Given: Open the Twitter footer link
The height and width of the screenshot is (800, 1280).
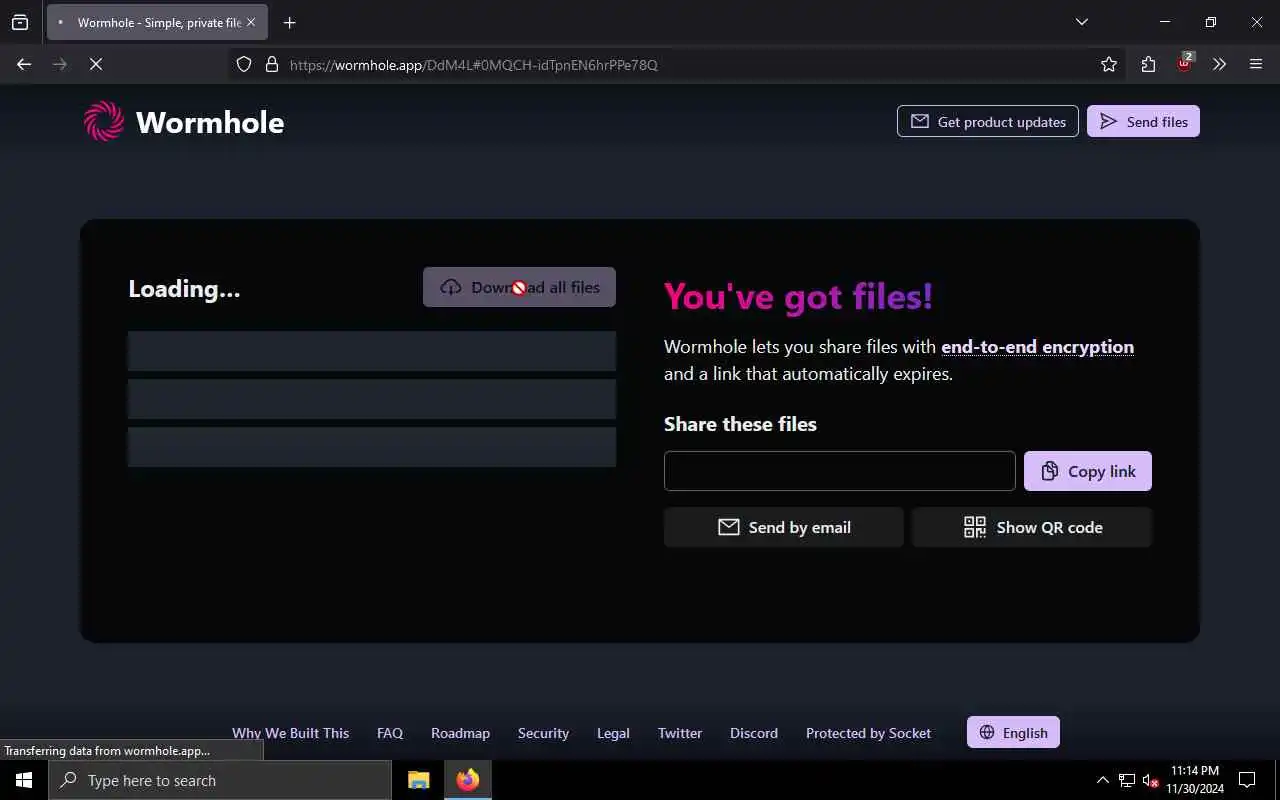Looking at the screenshot, I should click(x=680, y=733).
